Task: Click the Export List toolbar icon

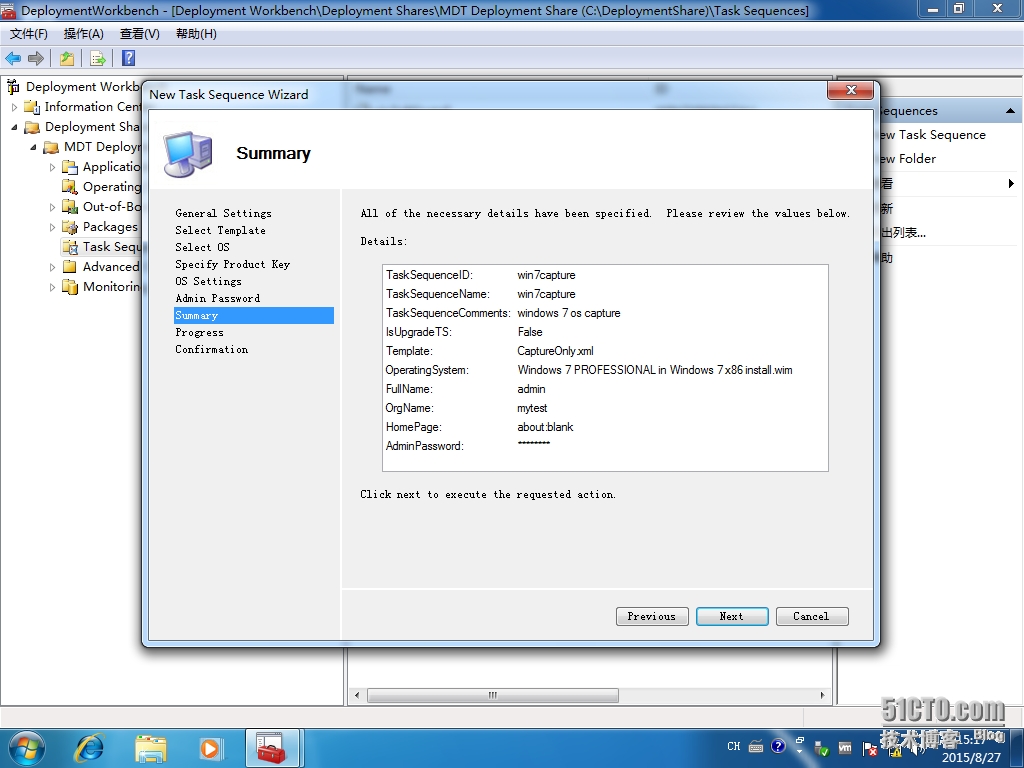Action: tap(97, 59)
